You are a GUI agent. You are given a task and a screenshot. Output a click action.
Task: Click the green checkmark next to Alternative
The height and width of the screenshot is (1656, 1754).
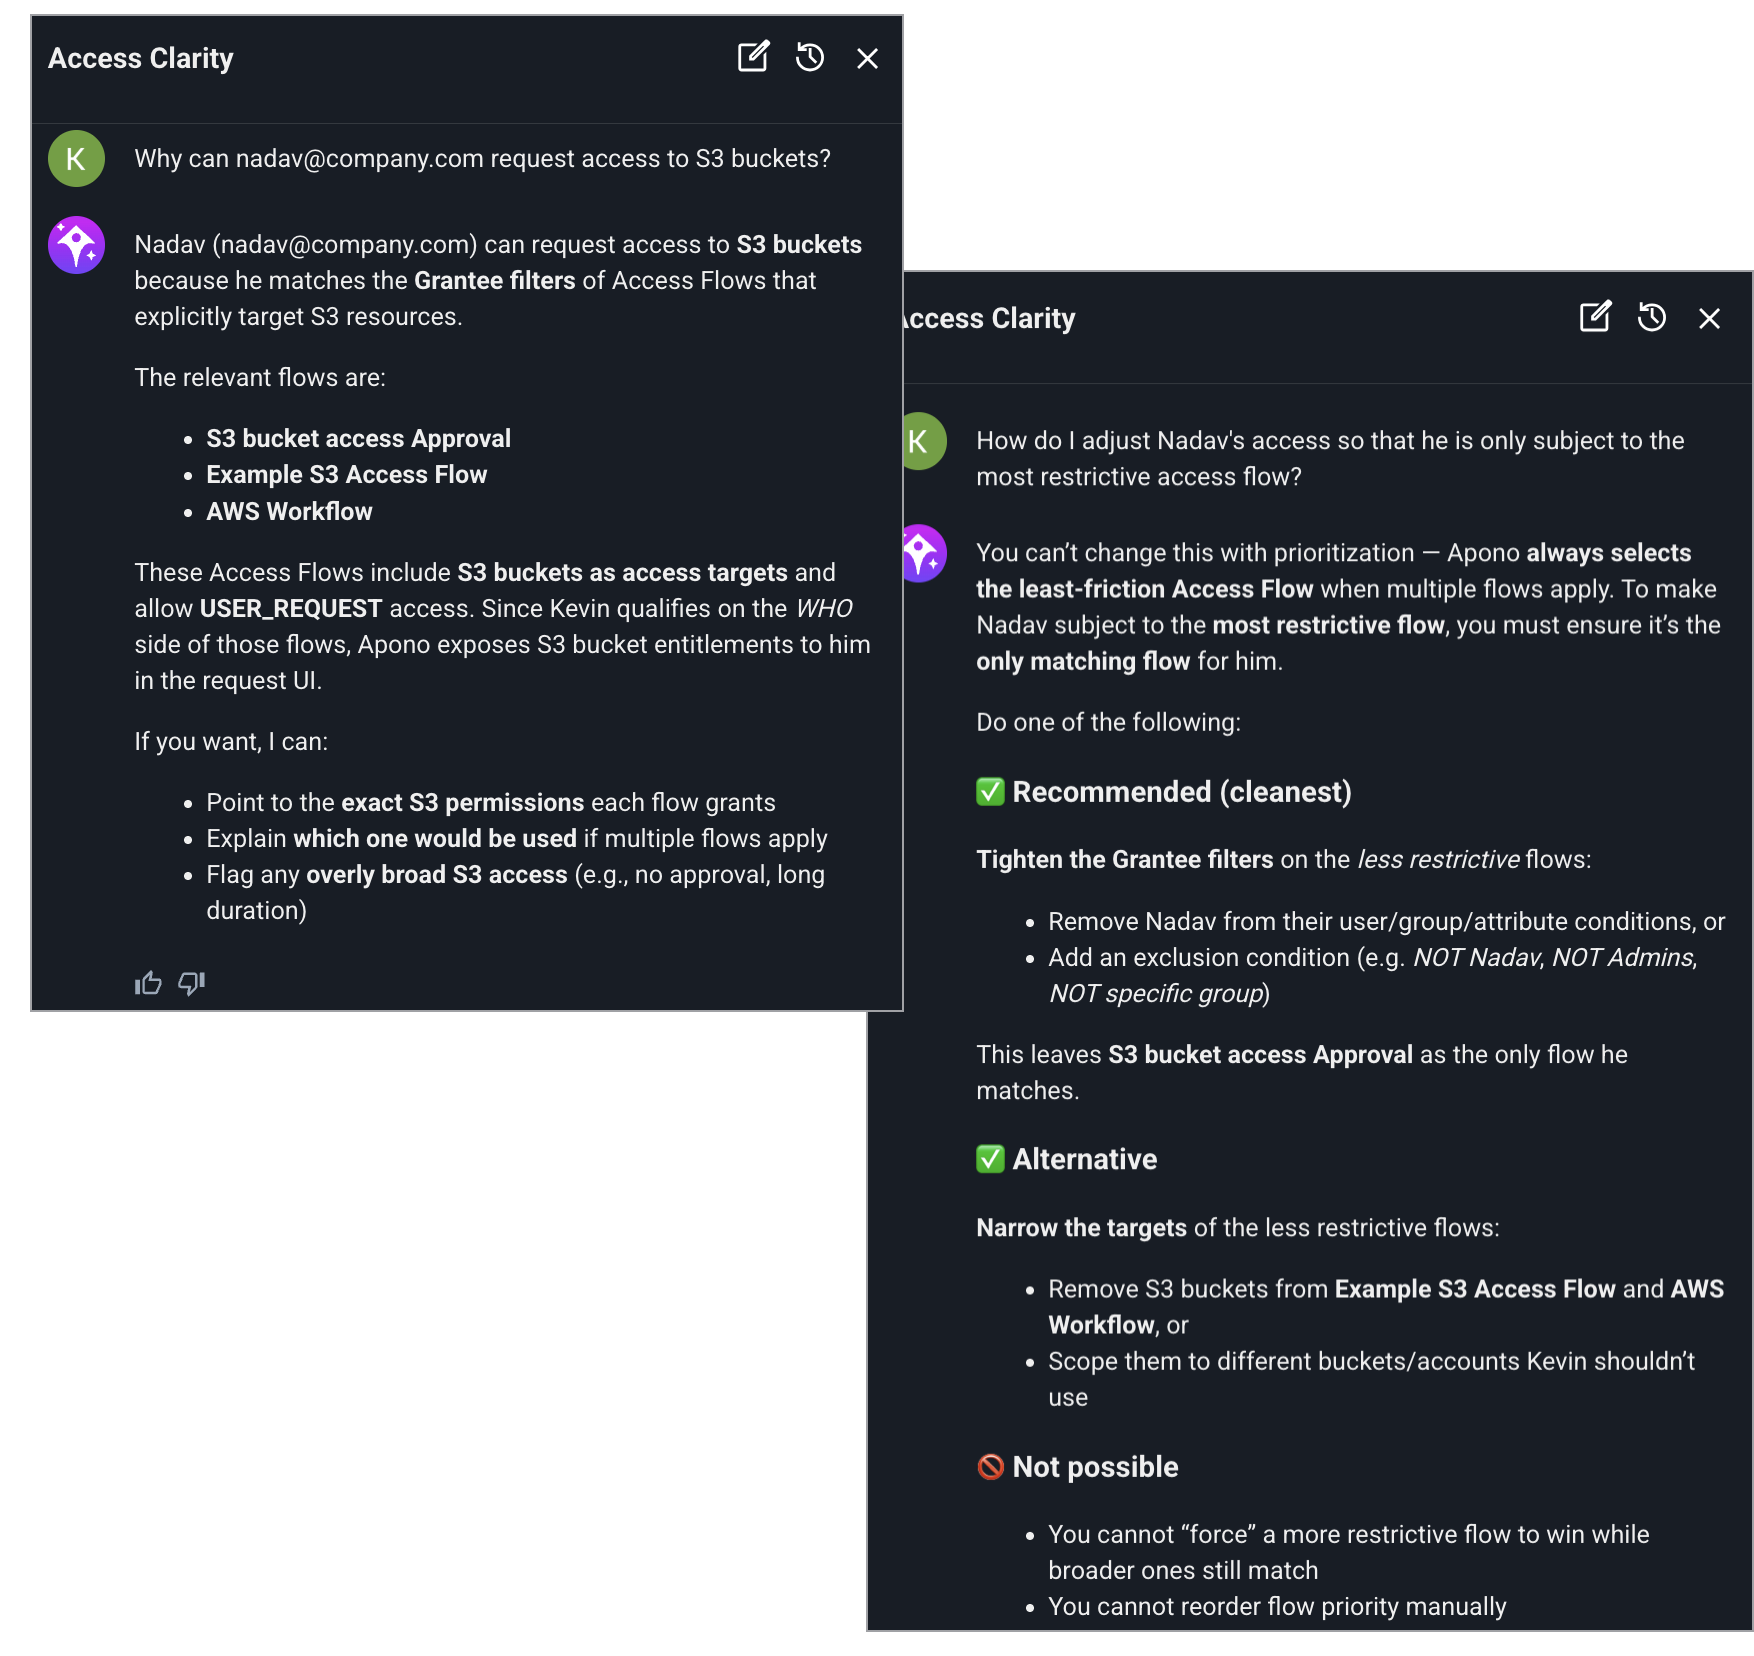click(990, 1159)
